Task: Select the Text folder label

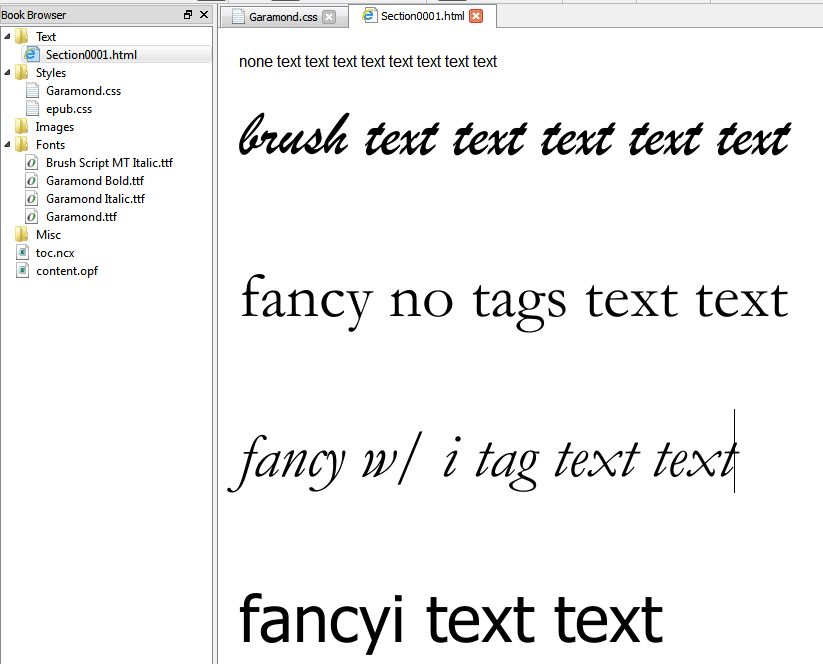Action: [46, 37]
